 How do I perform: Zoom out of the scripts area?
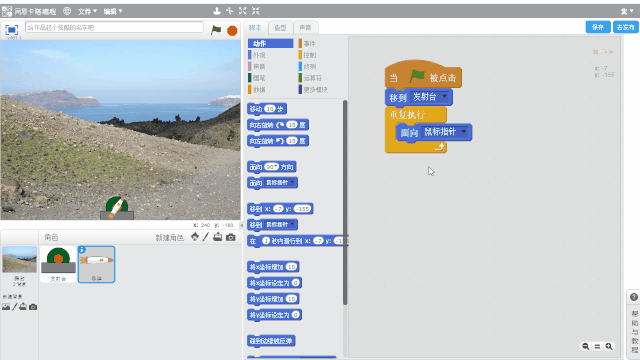[x=586, y=346]
